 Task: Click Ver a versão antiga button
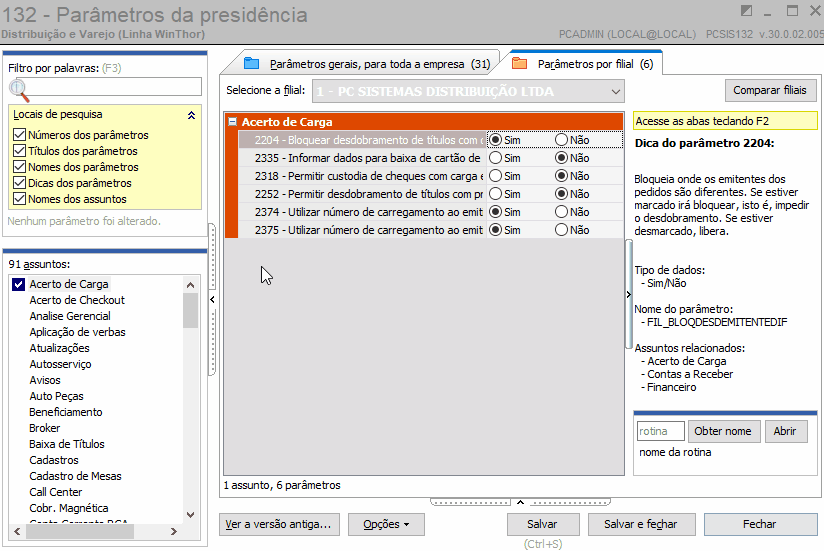279,524
